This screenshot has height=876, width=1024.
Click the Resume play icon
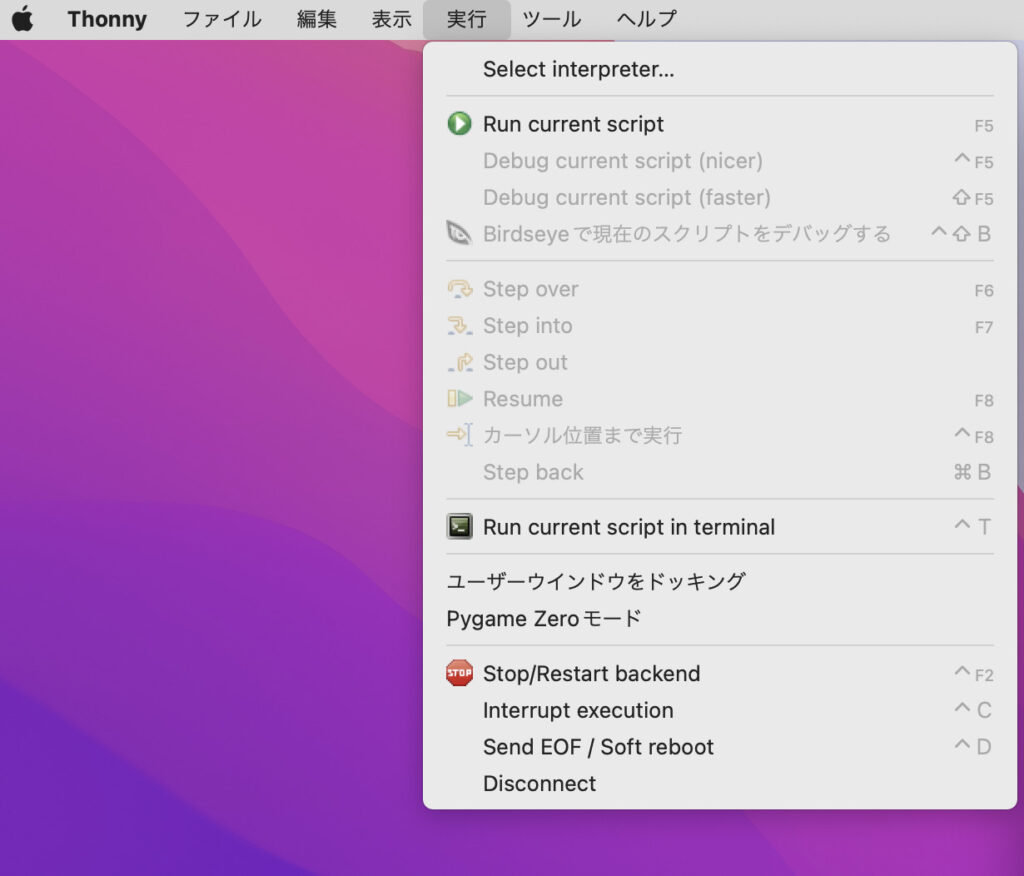point(460,398)
